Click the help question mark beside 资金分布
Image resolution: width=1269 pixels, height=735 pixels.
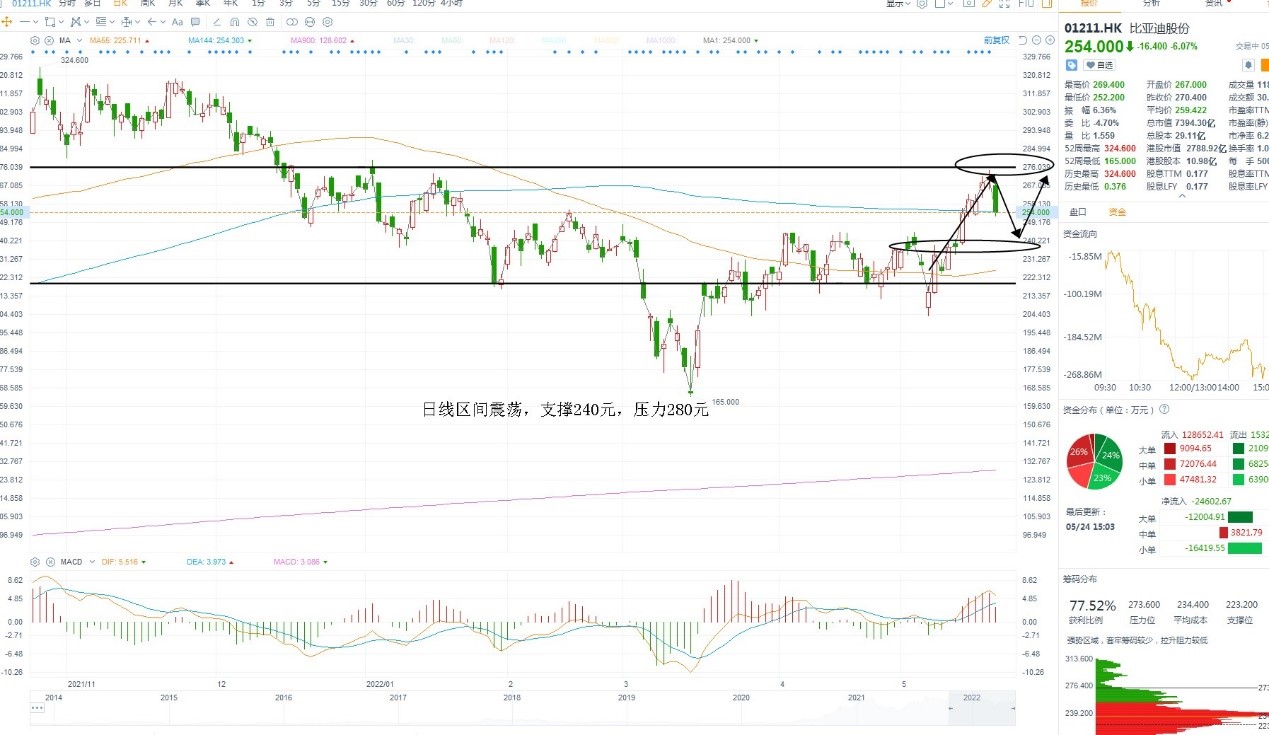pyautogui.click(x=1164, y=409)
